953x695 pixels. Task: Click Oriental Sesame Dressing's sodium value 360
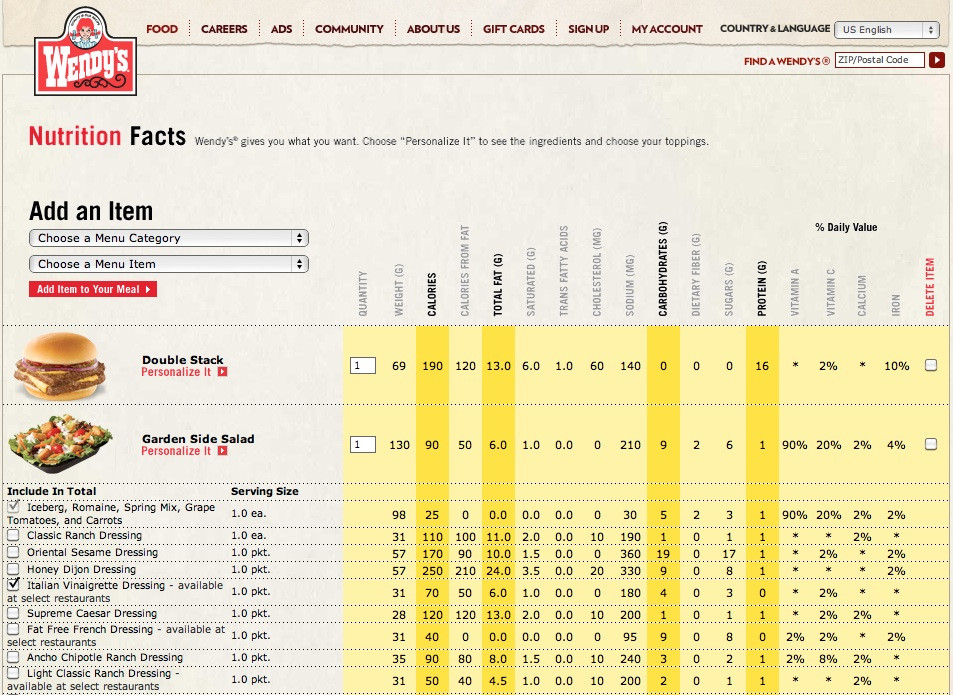click(x=630, y=553)
